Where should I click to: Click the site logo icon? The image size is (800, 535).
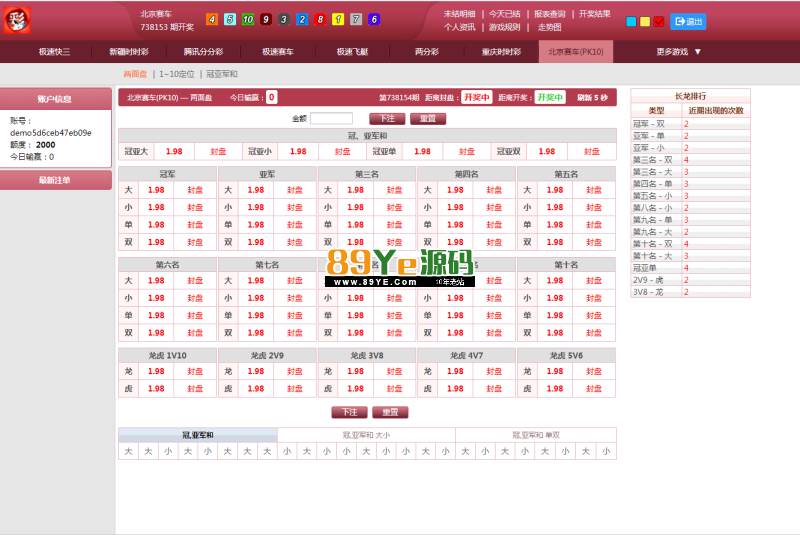coord(17,20)
